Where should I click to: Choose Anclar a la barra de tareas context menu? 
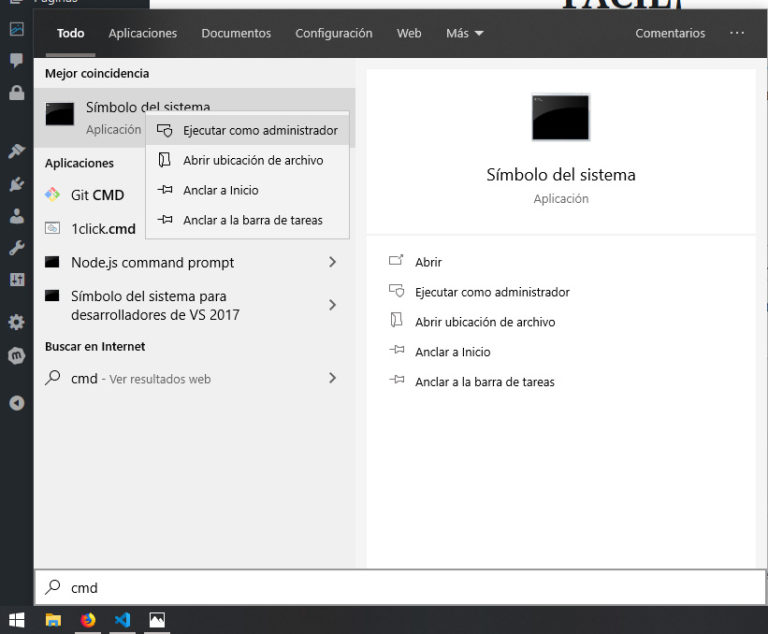(x=247, y=220)
